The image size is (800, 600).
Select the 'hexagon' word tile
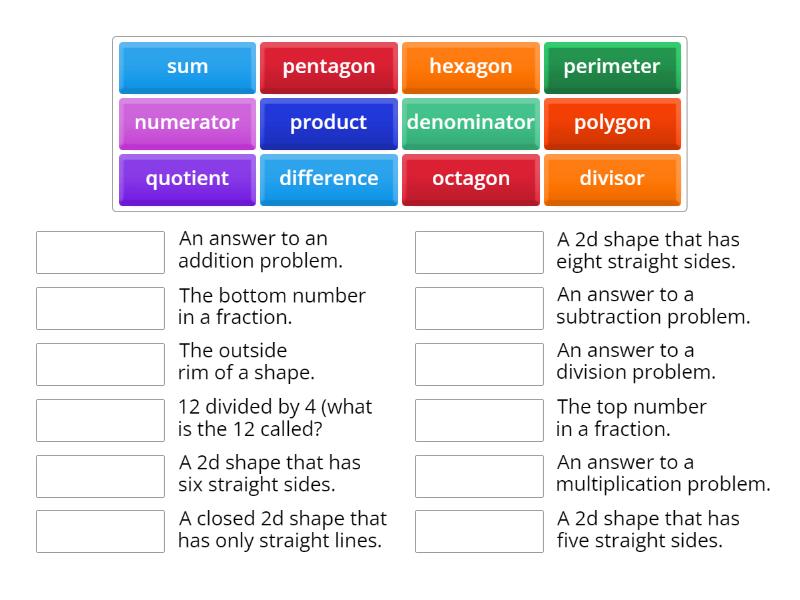[470, 67]
